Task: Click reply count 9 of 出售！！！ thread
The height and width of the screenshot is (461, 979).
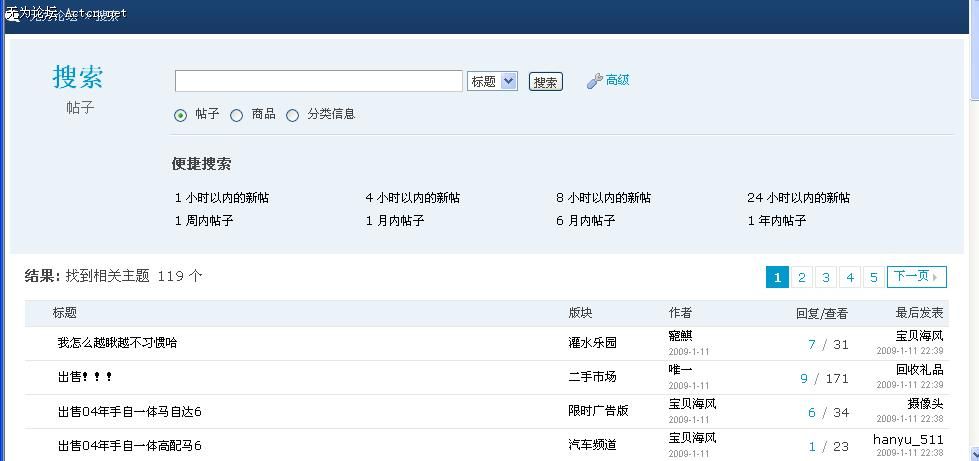Action: point(804,378)
